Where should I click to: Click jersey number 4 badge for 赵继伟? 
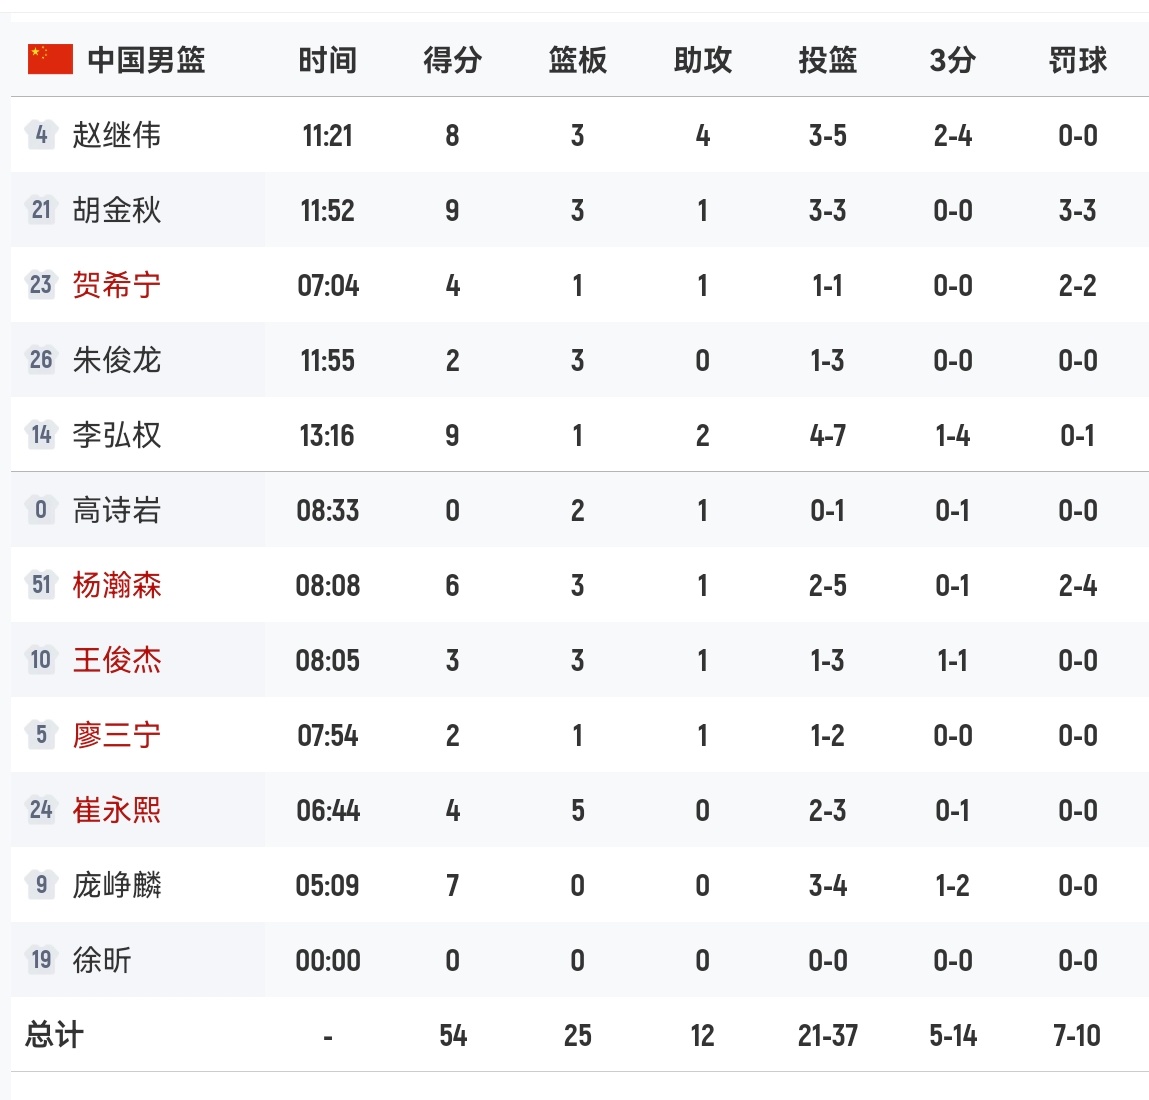tap(41, 135)
